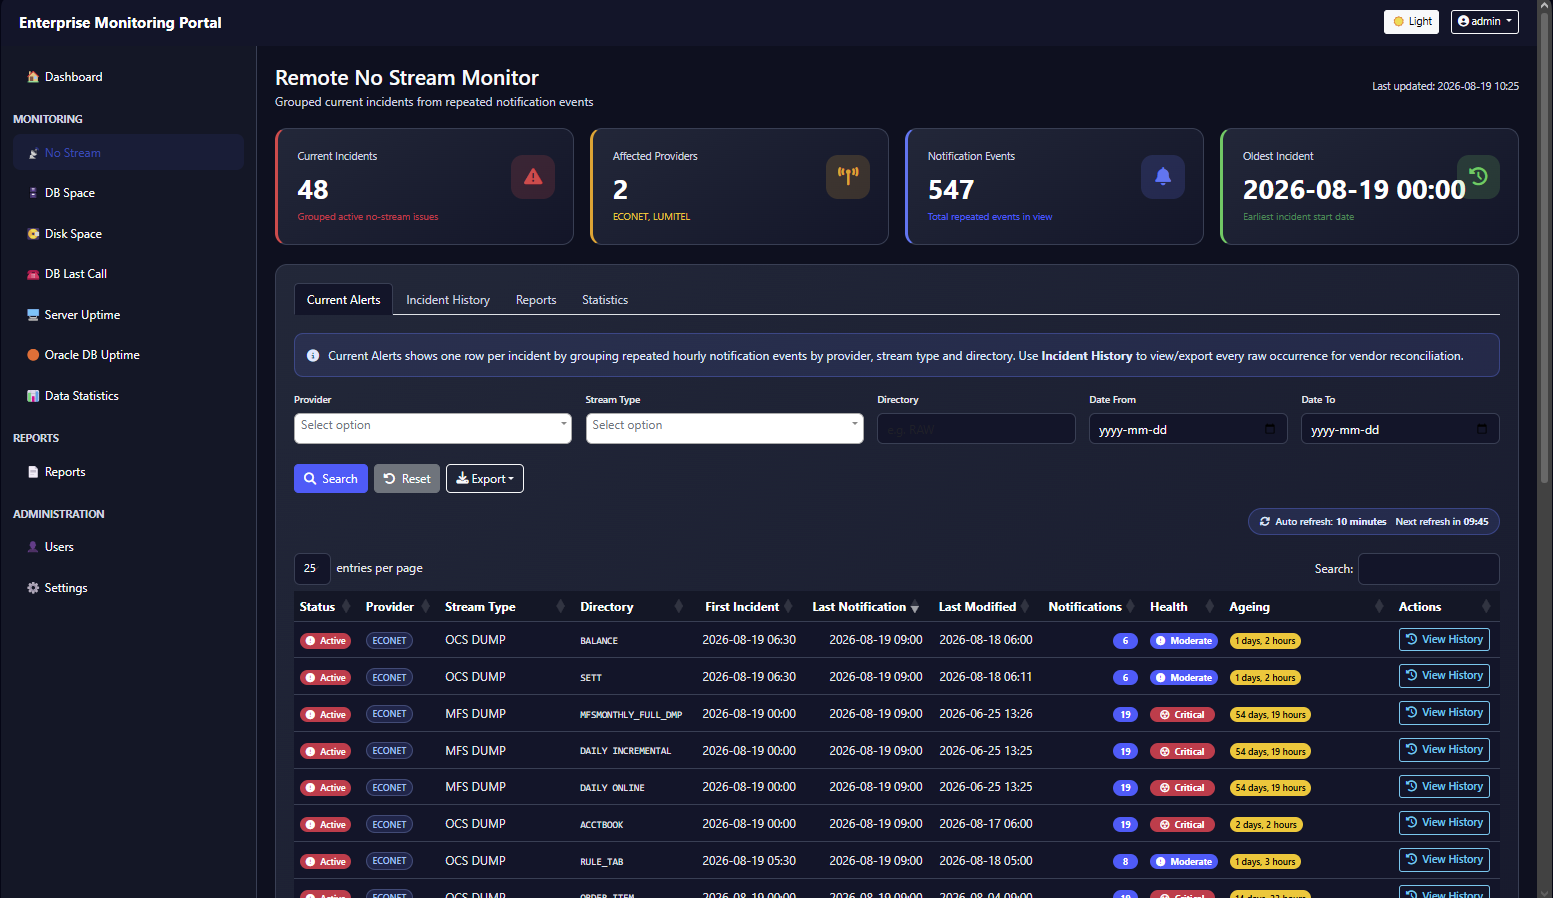Screen dimensions: 1553x898
Task: Click the Directory filter input field
Action: (976, 429)
